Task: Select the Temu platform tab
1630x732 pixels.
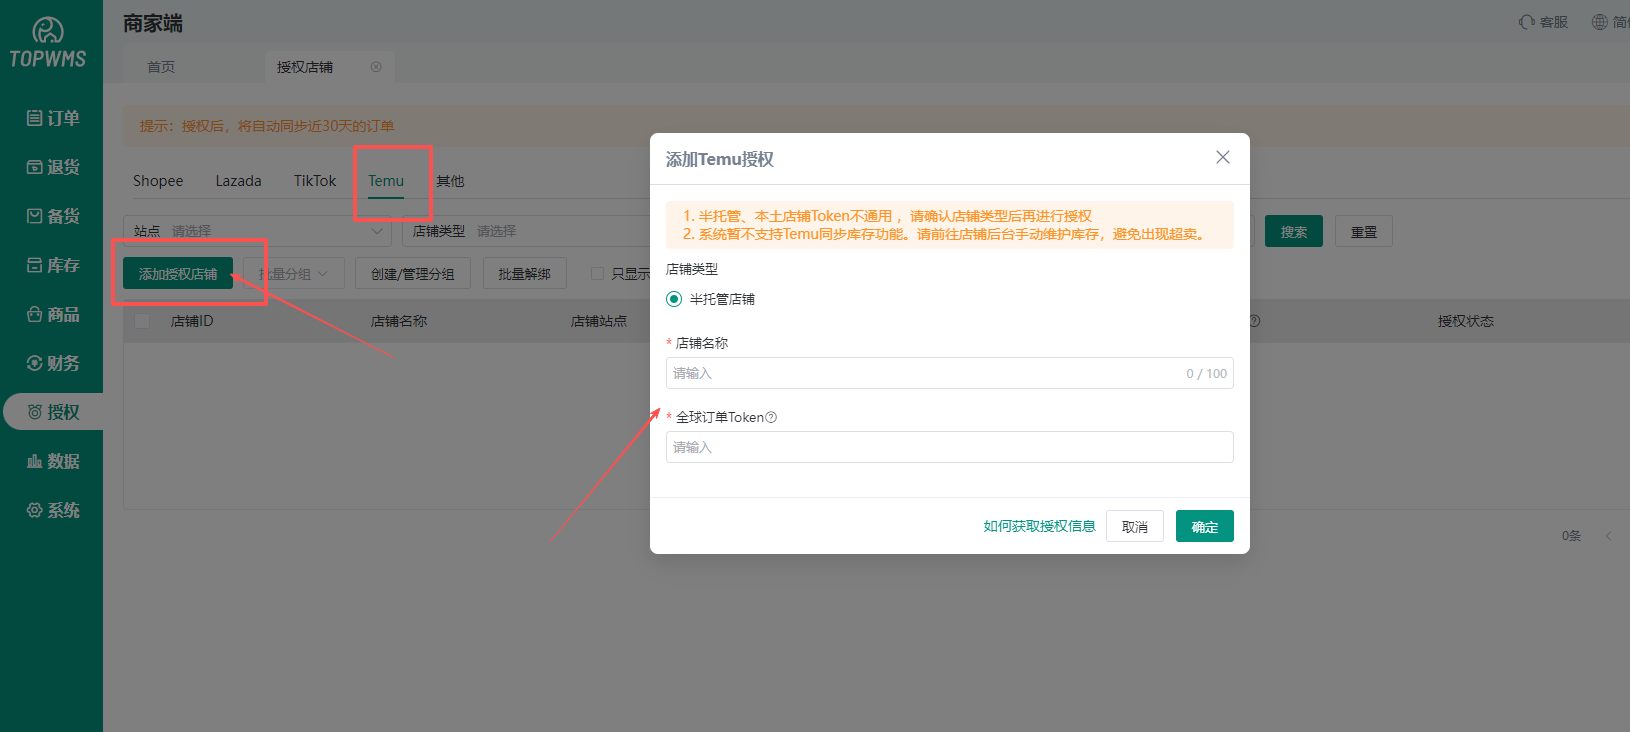Action: click(386, 181)
